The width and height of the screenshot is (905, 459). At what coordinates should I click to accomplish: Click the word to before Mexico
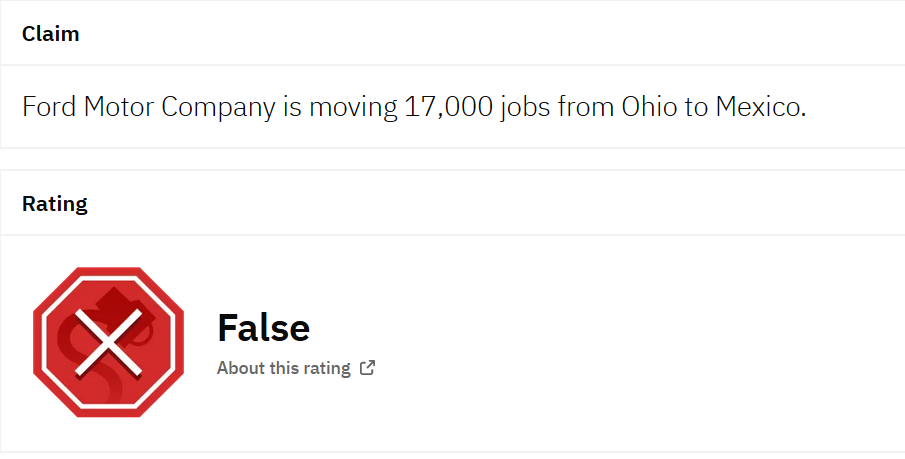coord(696,107)
